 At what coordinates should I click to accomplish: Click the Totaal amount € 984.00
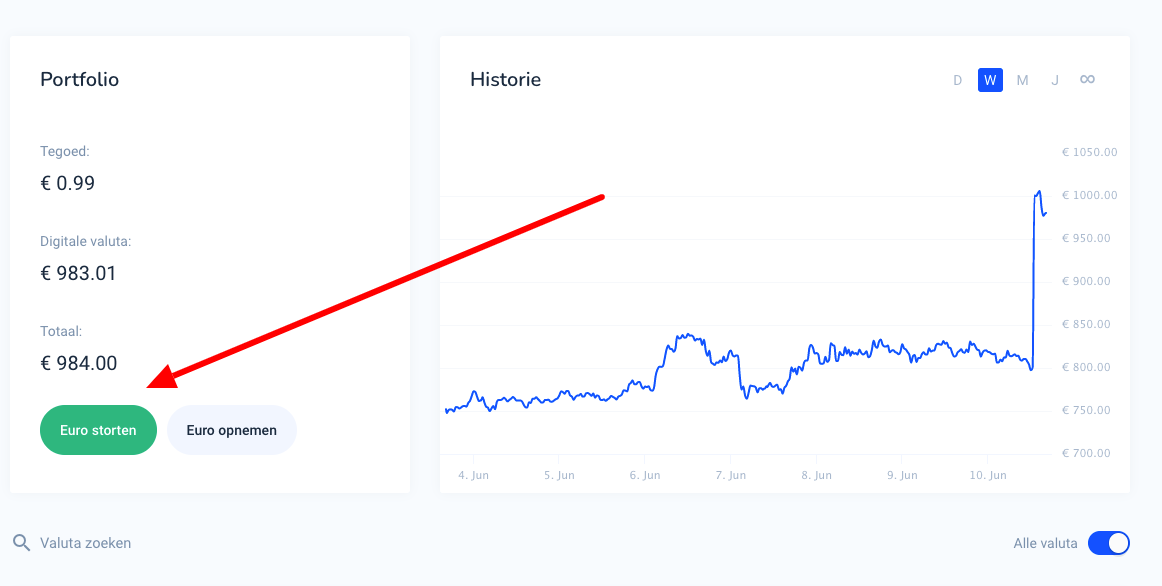click(x=77, y=363)
